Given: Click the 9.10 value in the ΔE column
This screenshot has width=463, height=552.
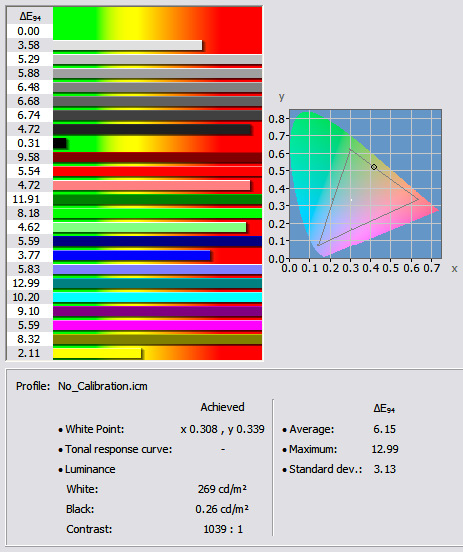Looking at the screenshot, I should point(29,311).
